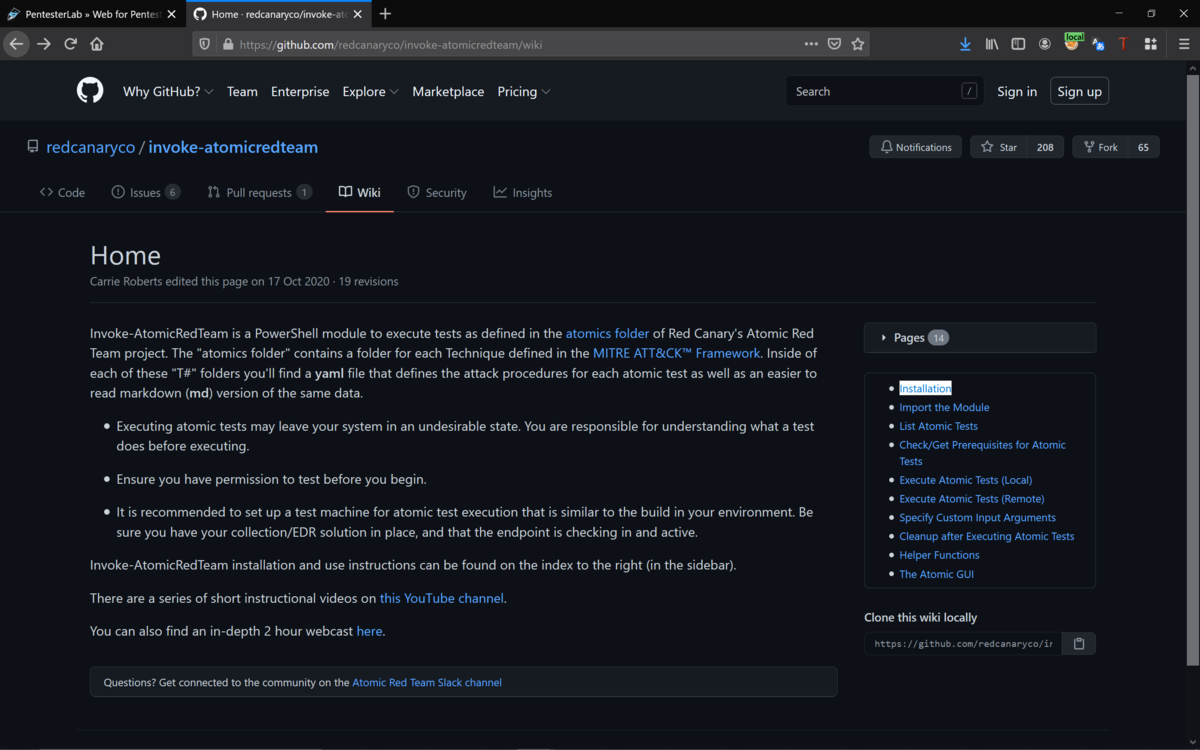Open the Issues tab

[146, 192]
